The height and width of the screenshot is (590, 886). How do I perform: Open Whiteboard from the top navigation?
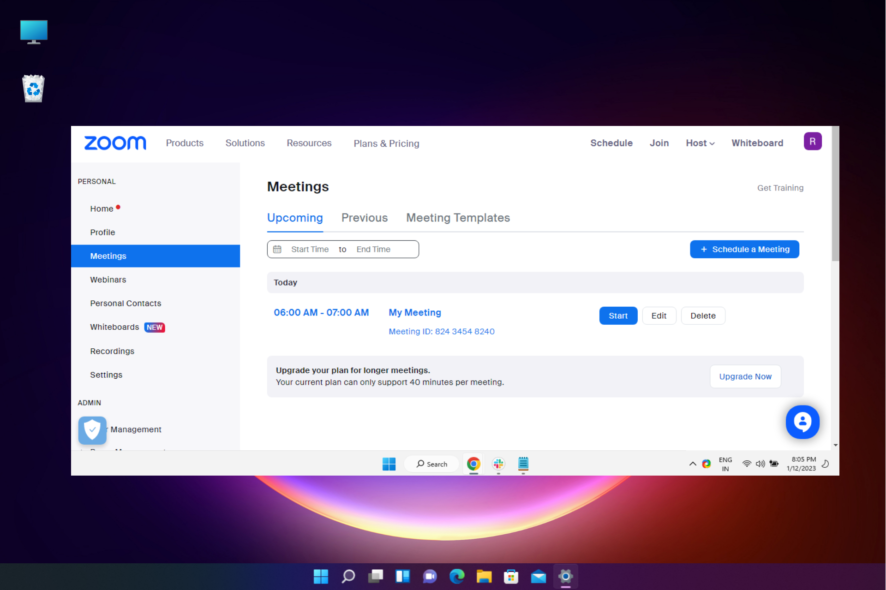point(757,143)
